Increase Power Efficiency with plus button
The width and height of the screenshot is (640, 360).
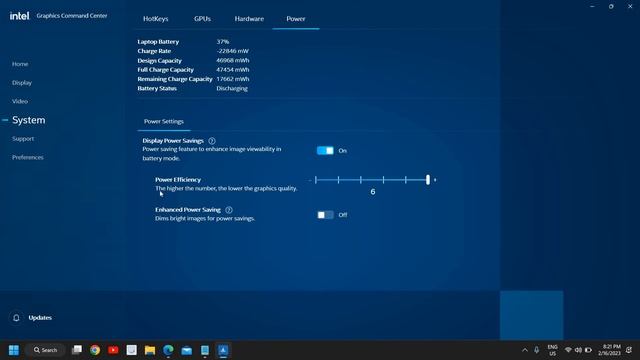point(435,180)
